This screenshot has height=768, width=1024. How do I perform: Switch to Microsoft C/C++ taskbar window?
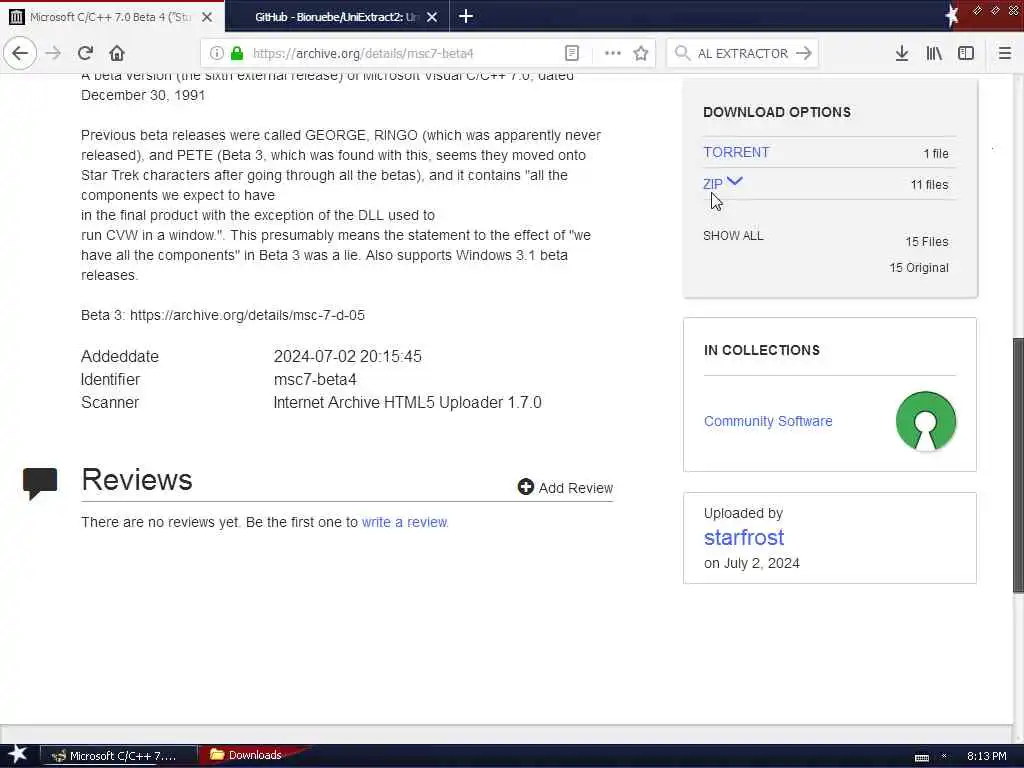pos(119,756)
